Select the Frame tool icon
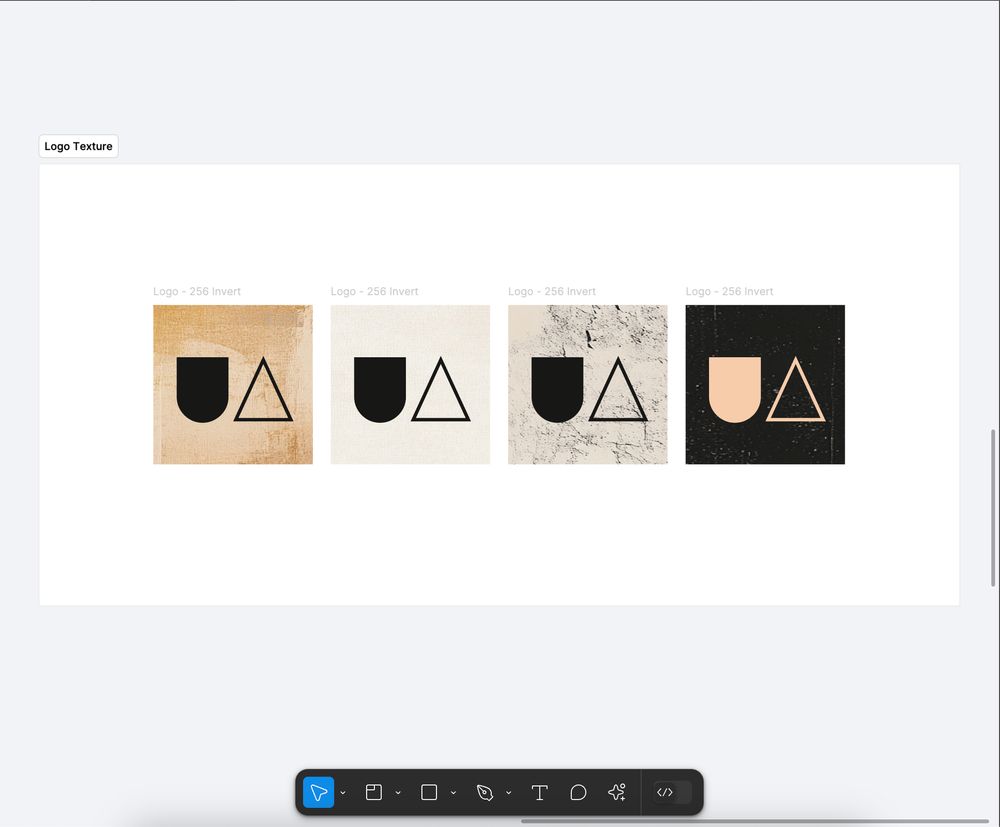Image resolution: width=1000 pixels, height=827 pixels. point(374,792)
